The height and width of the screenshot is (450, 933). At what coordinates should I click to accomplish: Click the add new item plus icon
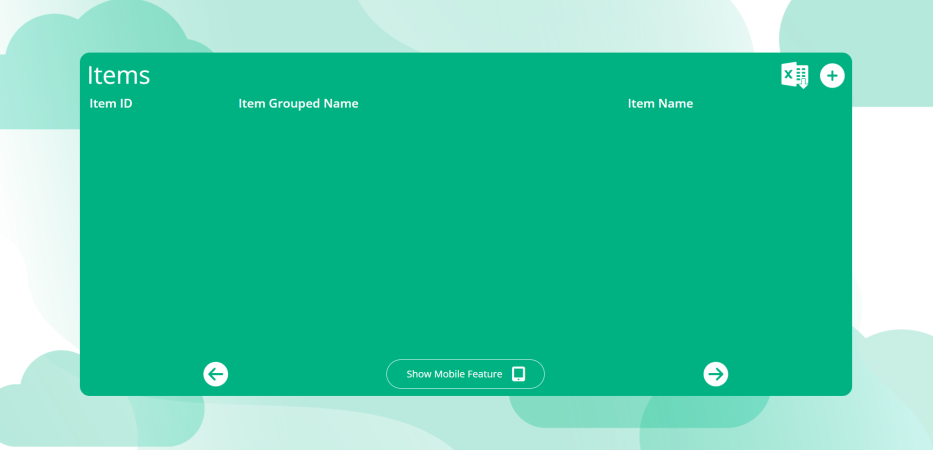coord(832,75)
